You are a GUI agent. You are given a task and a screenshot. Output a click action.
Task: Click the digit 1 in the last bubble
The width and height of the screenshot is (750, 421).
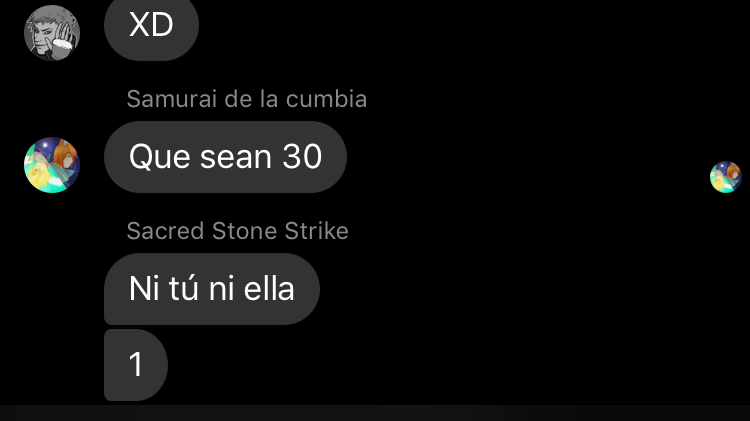click(x=136, y=365)
